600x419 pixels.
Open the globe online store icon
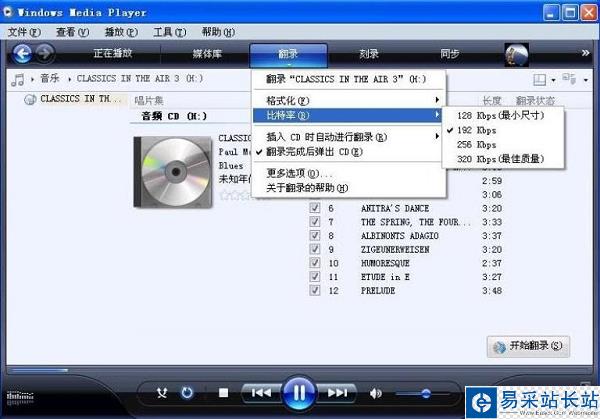tap(517, 55)
